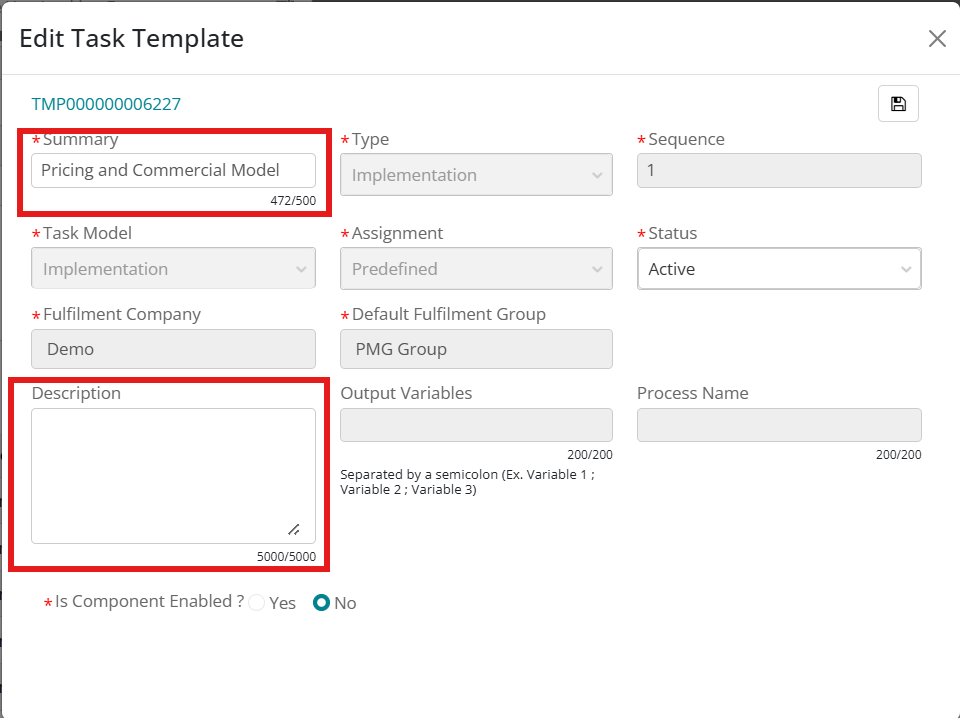960x718 pixels.
Task: Click the Sequence number field
Action: (778, 170)
